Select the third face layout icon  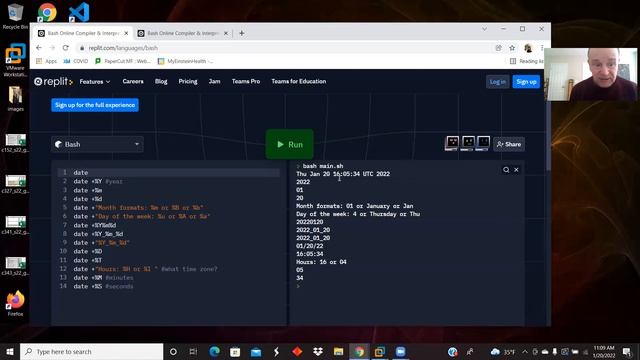[x=483, y=143]
